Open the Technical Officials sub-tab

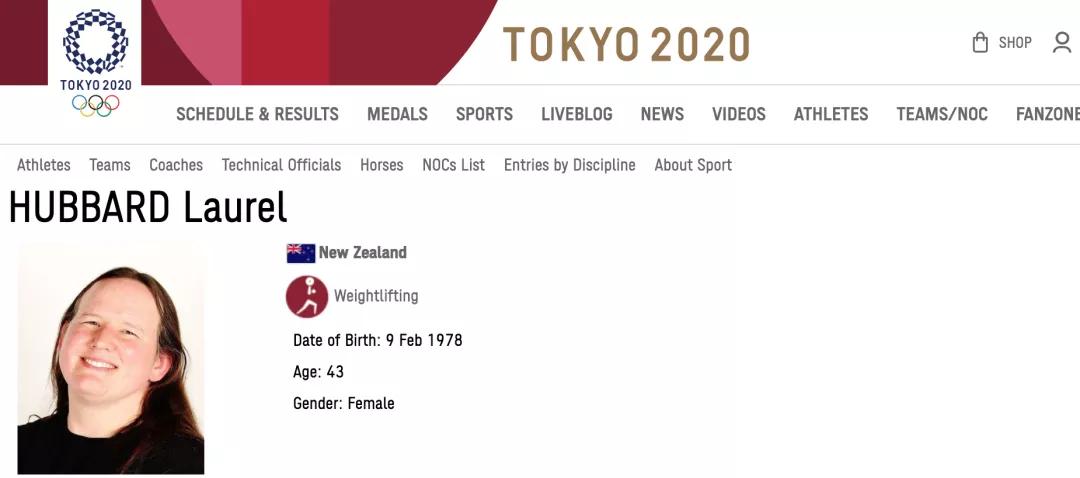[281, 165]
